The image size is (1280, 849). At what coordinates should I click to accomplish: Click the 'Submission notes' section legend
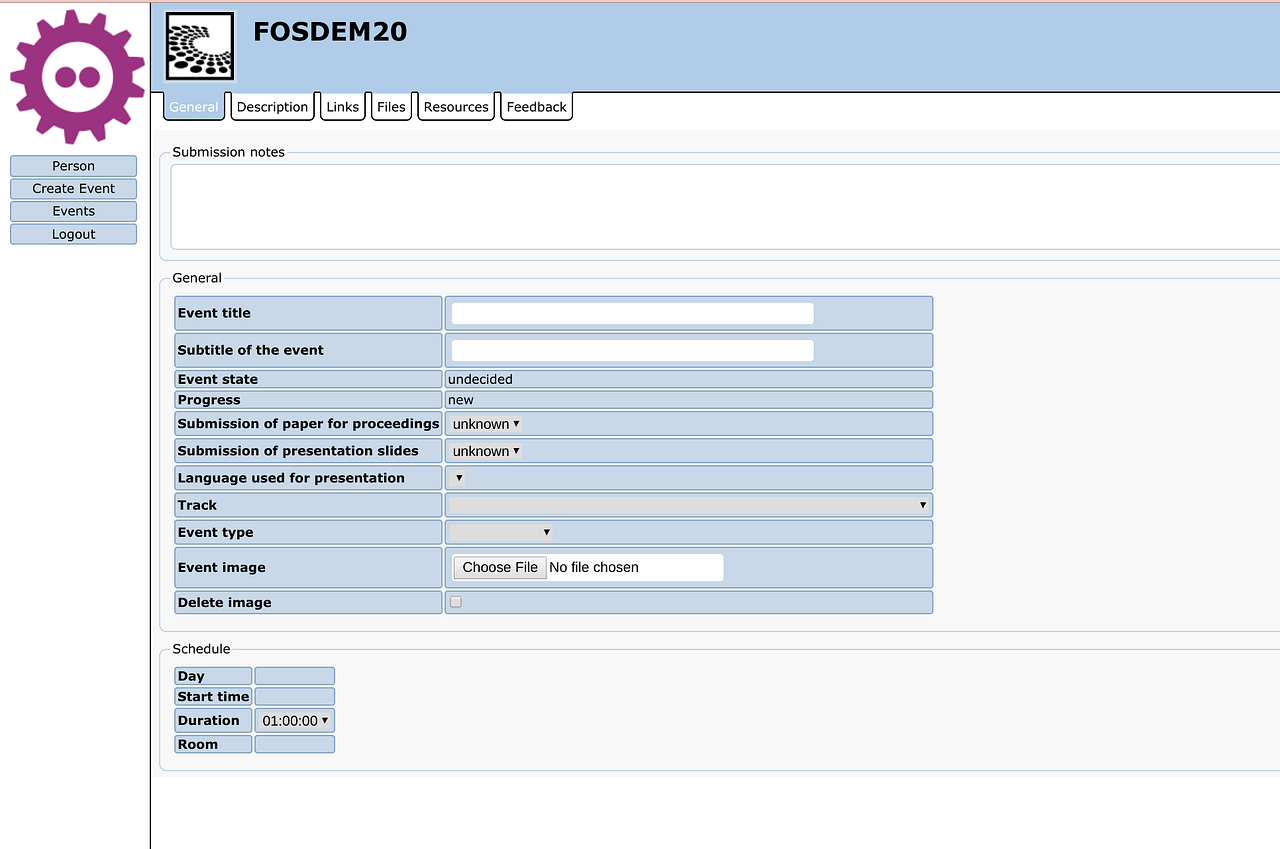point(229,152)
